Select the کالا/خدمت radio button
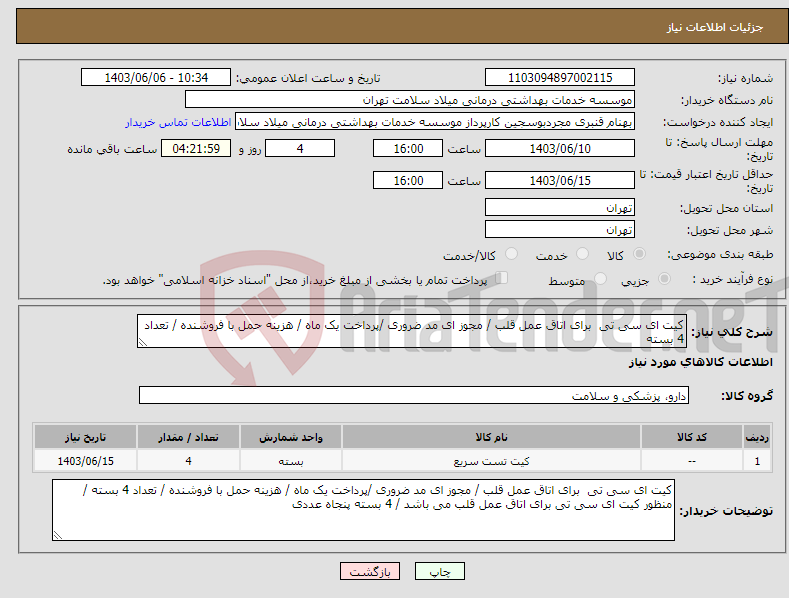This screenshot has width=789, height=598. point(511,254)
